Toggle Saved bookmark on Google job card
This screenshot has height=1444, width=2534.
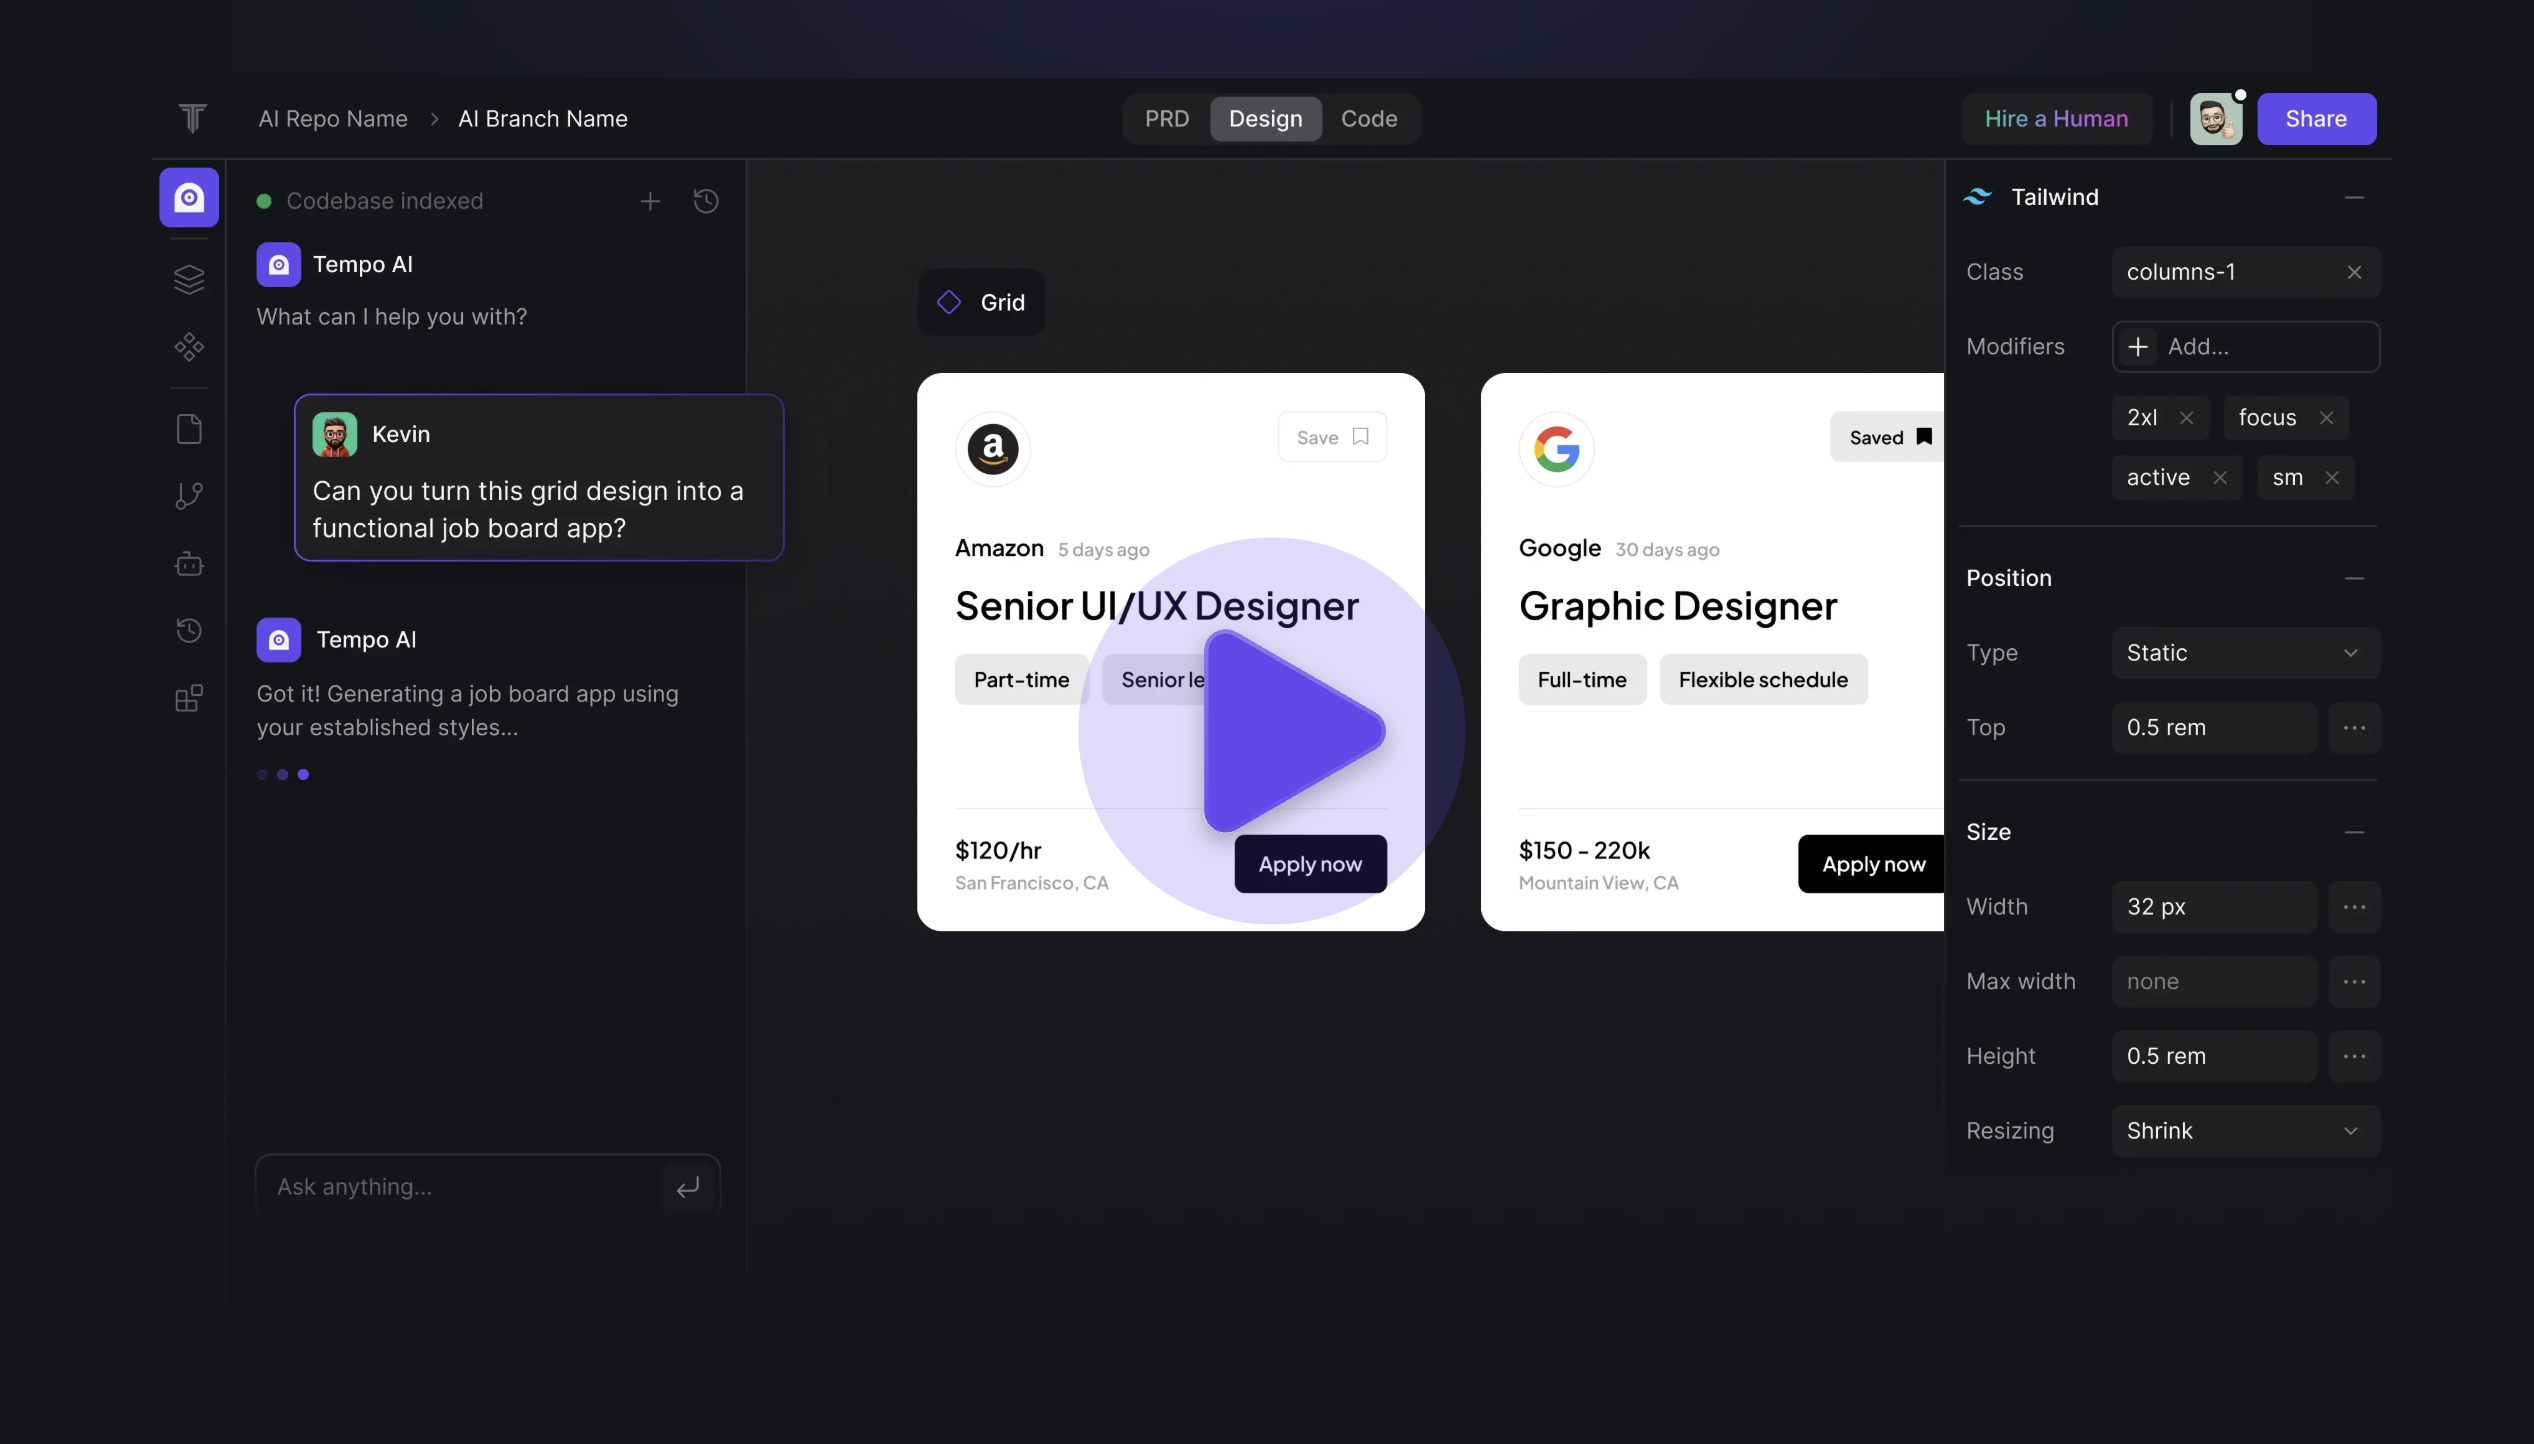(1889, 437)
